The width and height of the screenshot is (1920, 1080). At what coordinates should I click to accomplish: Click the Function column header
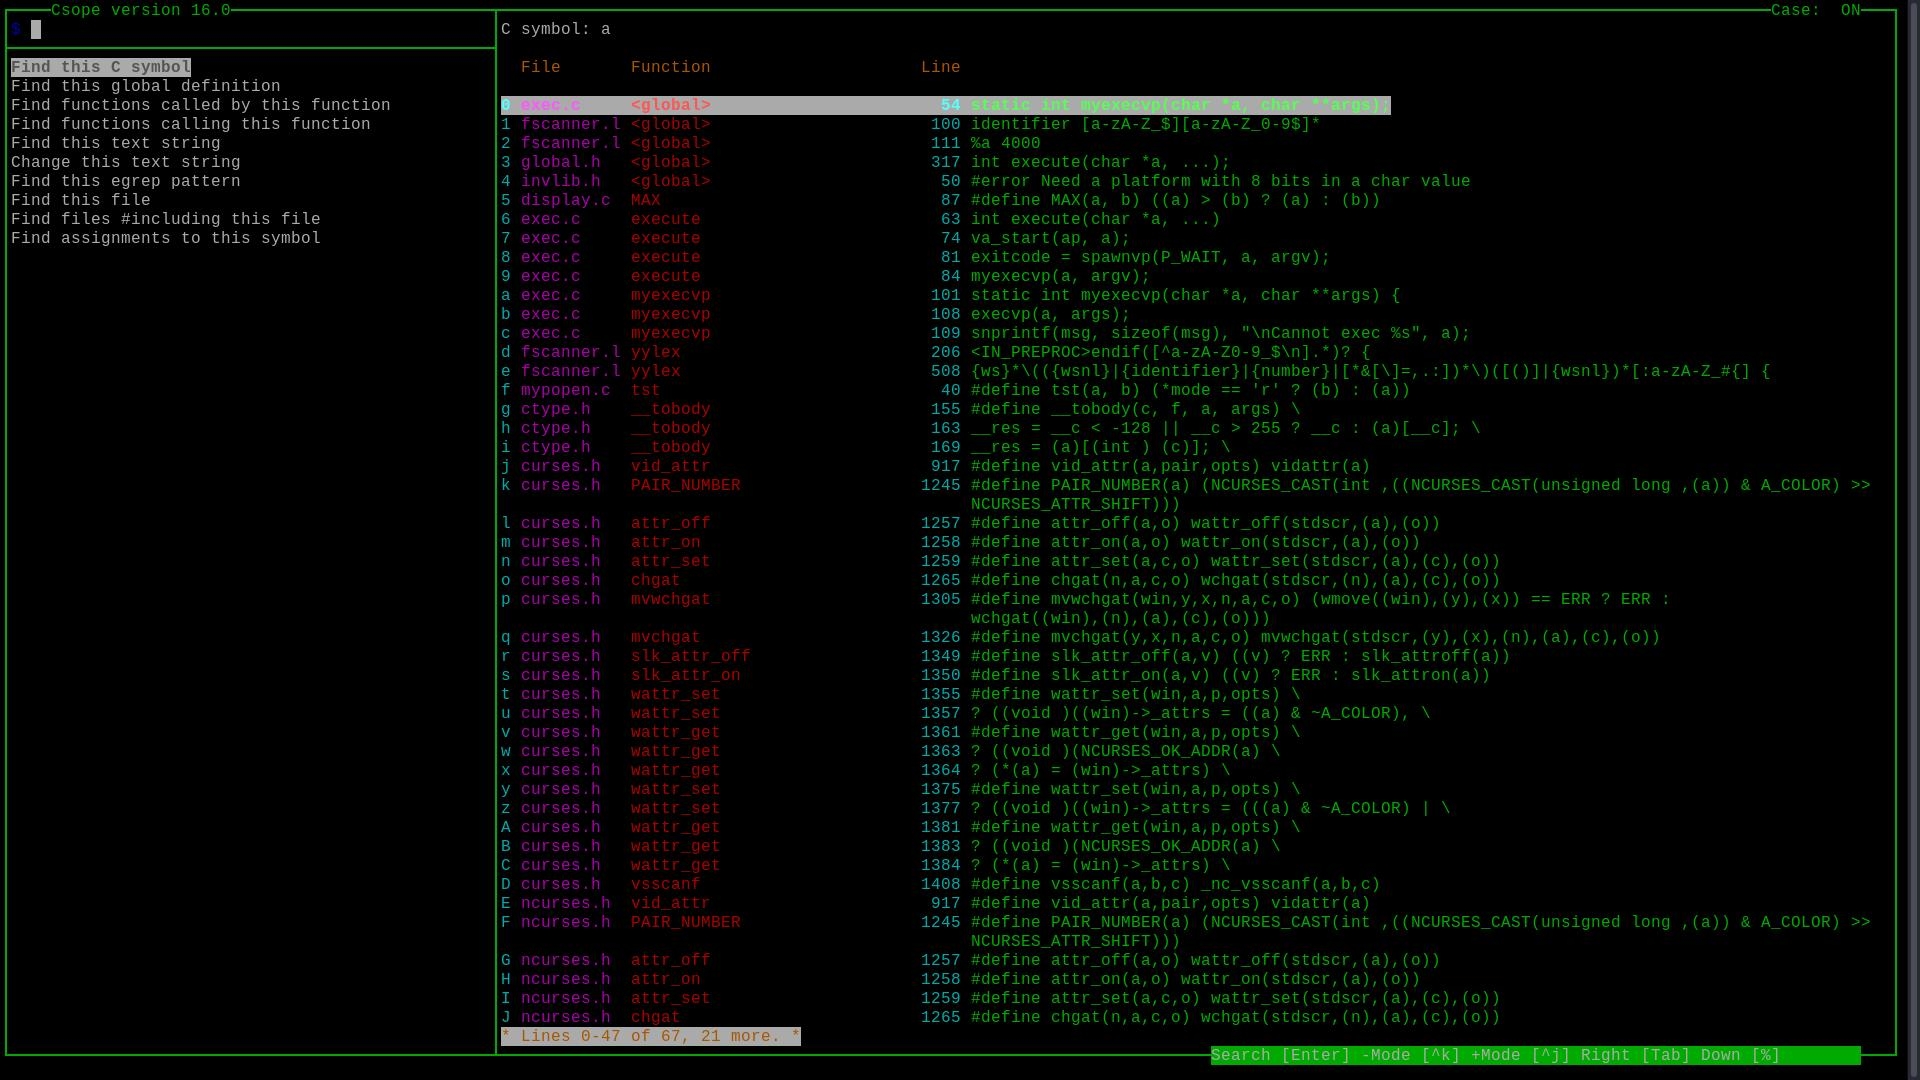pyautogui.click(x=670, y=67)
